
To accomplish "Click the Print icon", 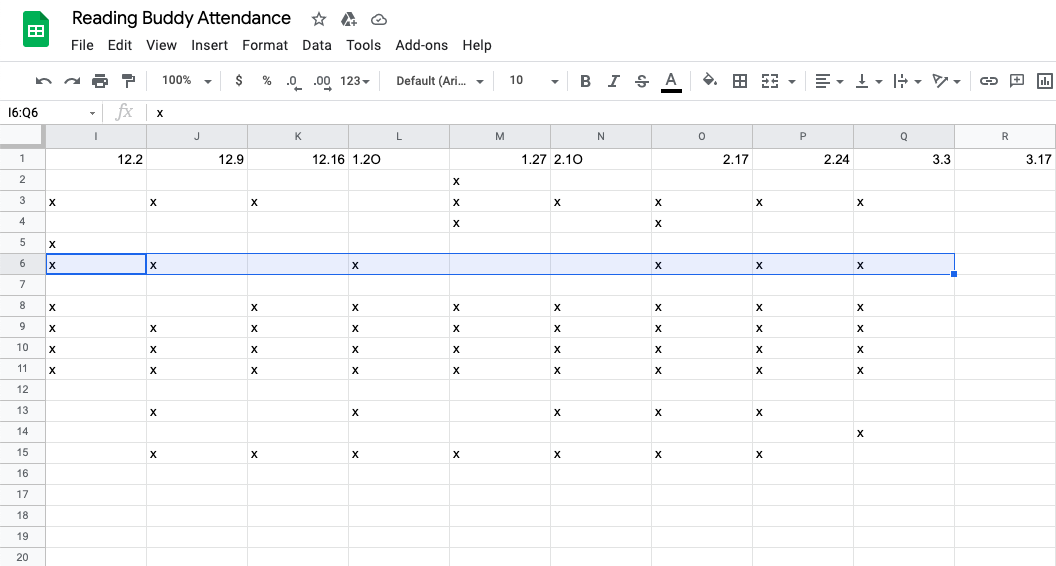I will coord(100,81).
